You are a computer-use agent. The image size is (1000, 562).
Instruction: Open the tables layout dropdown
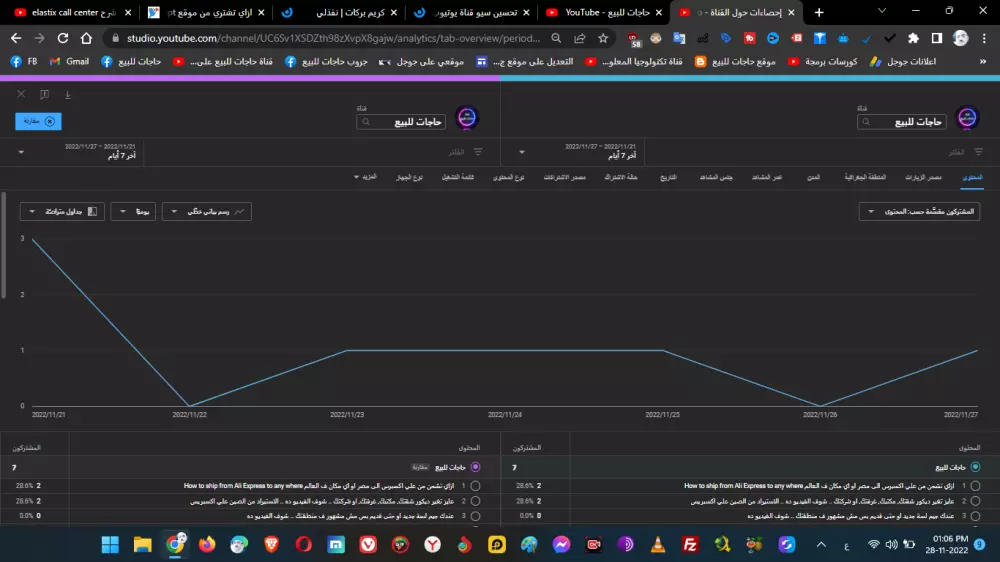(x=62, y=211)
